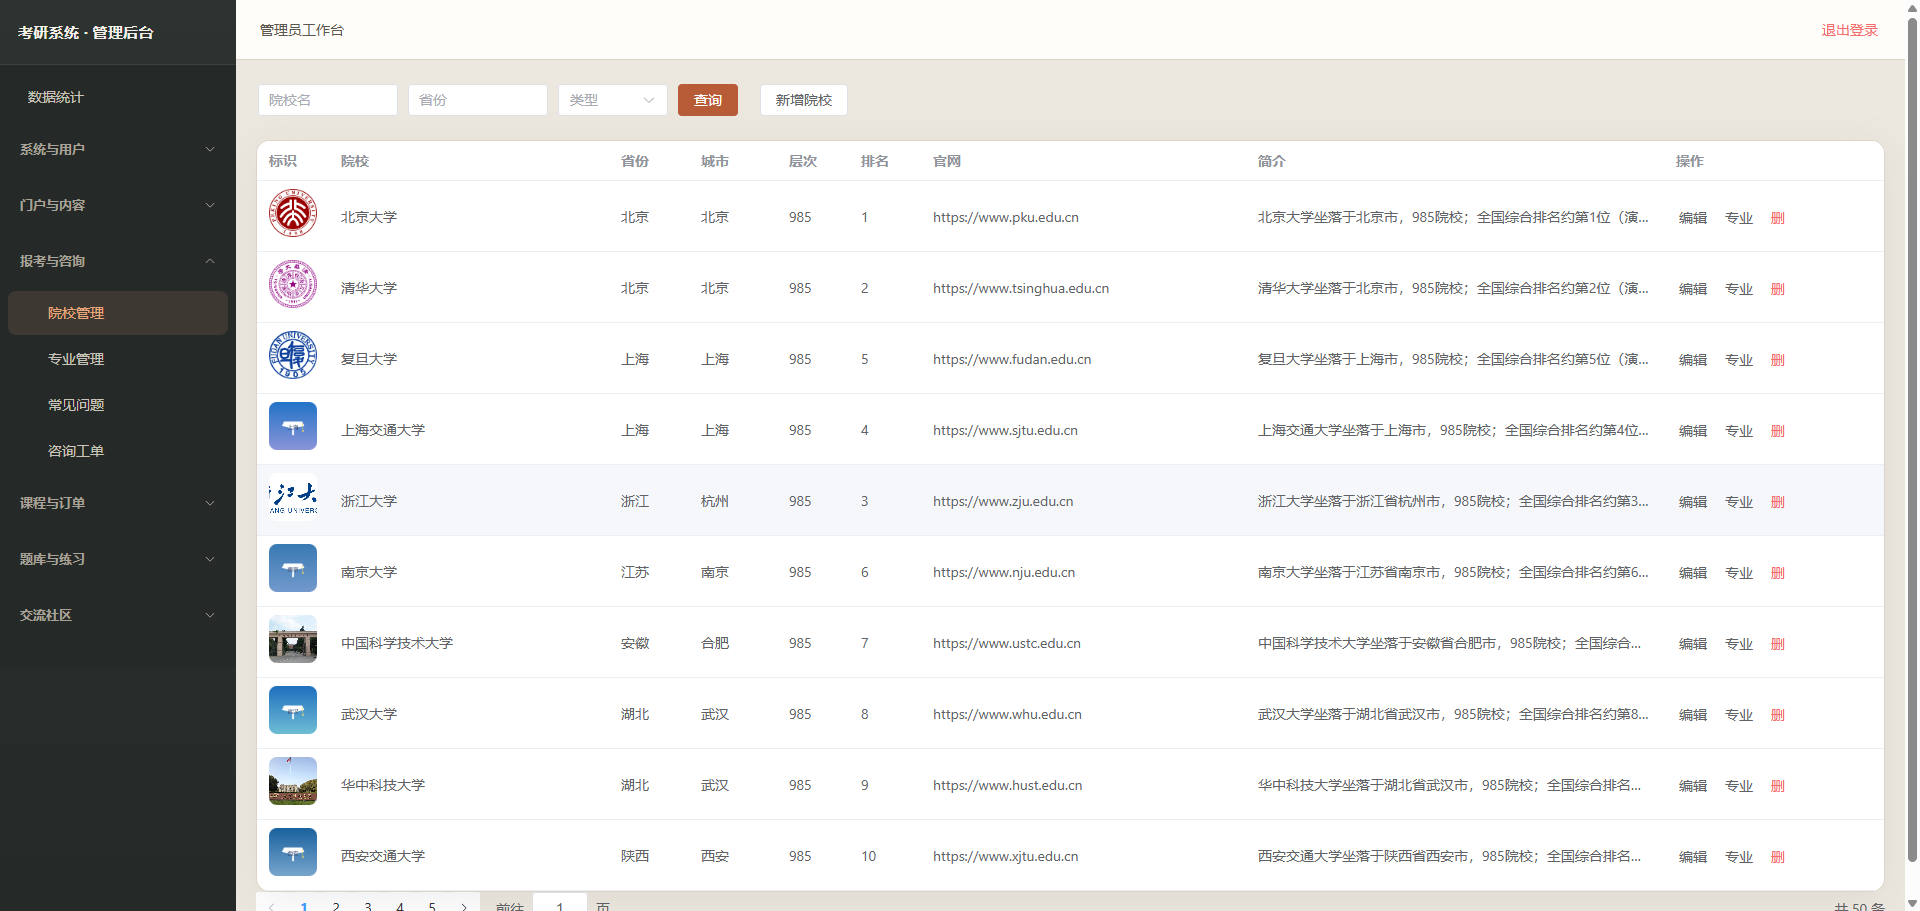Viewport: 1920px width, 911px height.
Task: Delete the 北京大学 row
Action: tap(1777, 218)
